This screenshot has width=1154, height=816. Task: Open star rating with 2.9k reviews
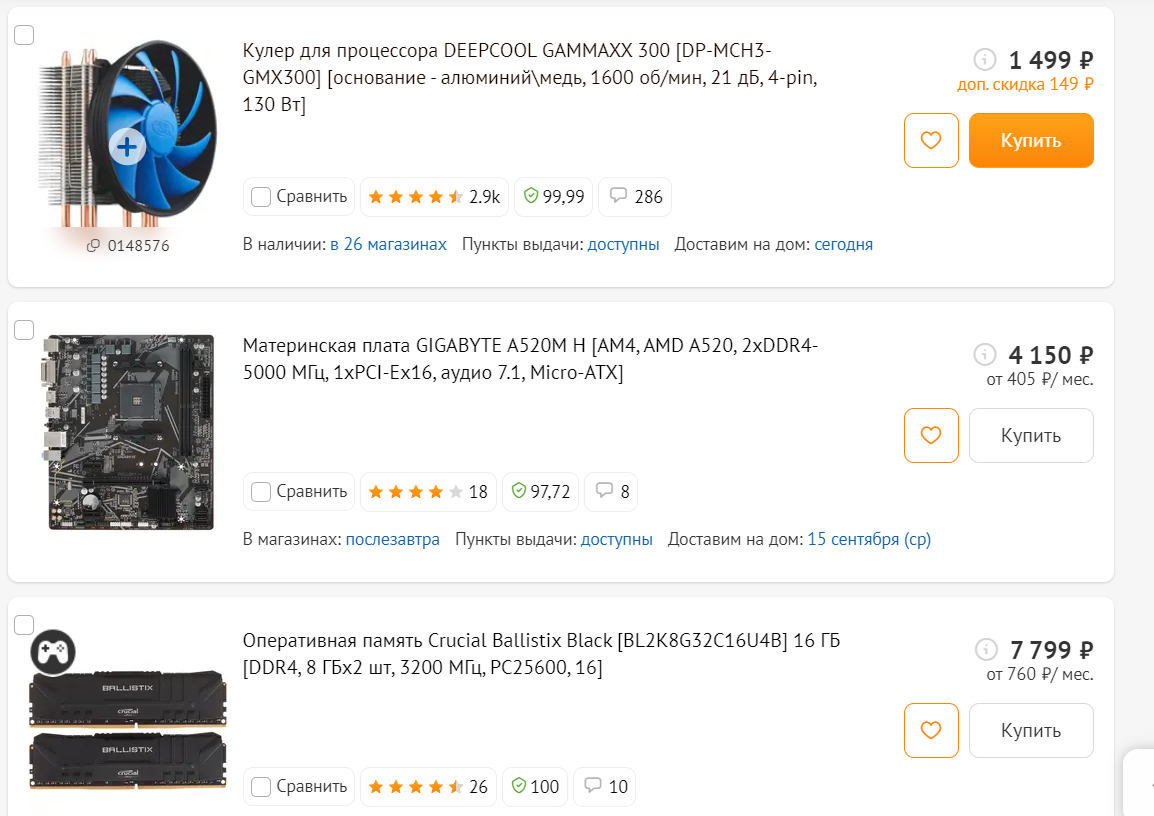(x=434, y=197)
